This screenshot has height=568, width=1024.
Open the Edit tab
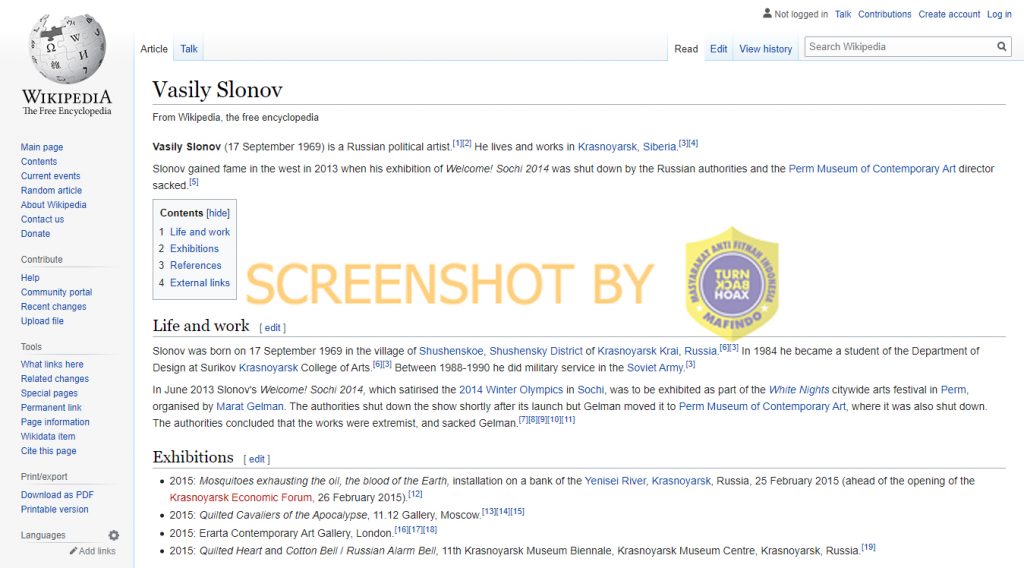[x=718, y=49]
